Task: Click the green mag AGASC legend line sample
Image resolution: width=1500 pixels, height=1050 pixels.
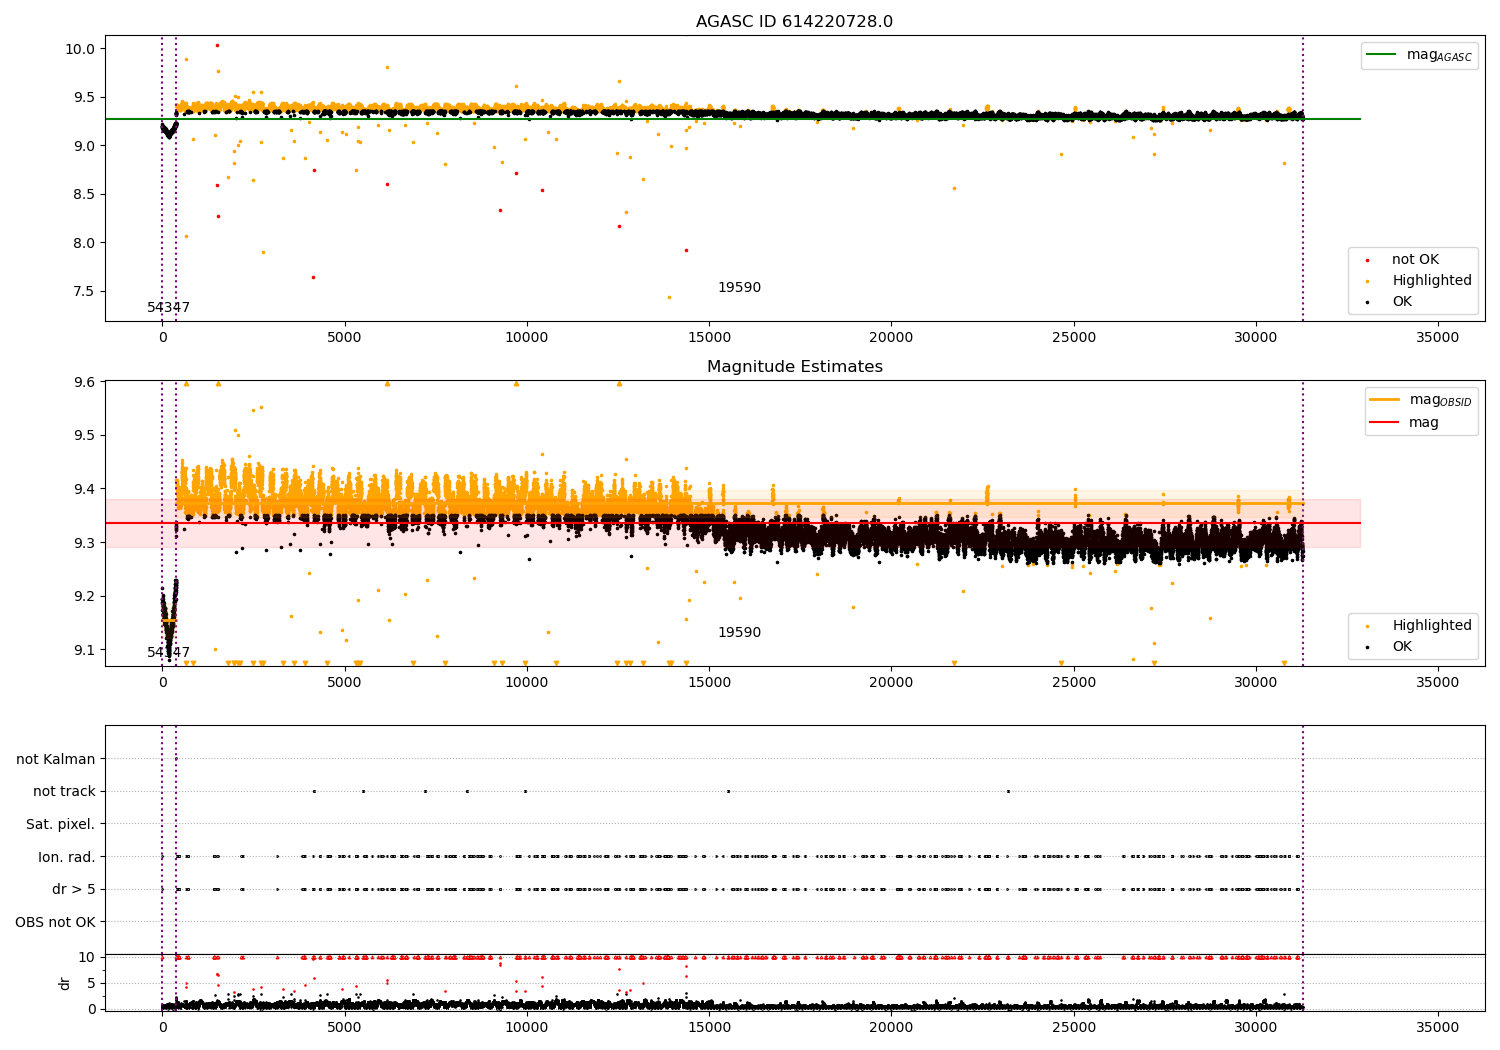Action: pyautogui.click(x=1381, y=55)
